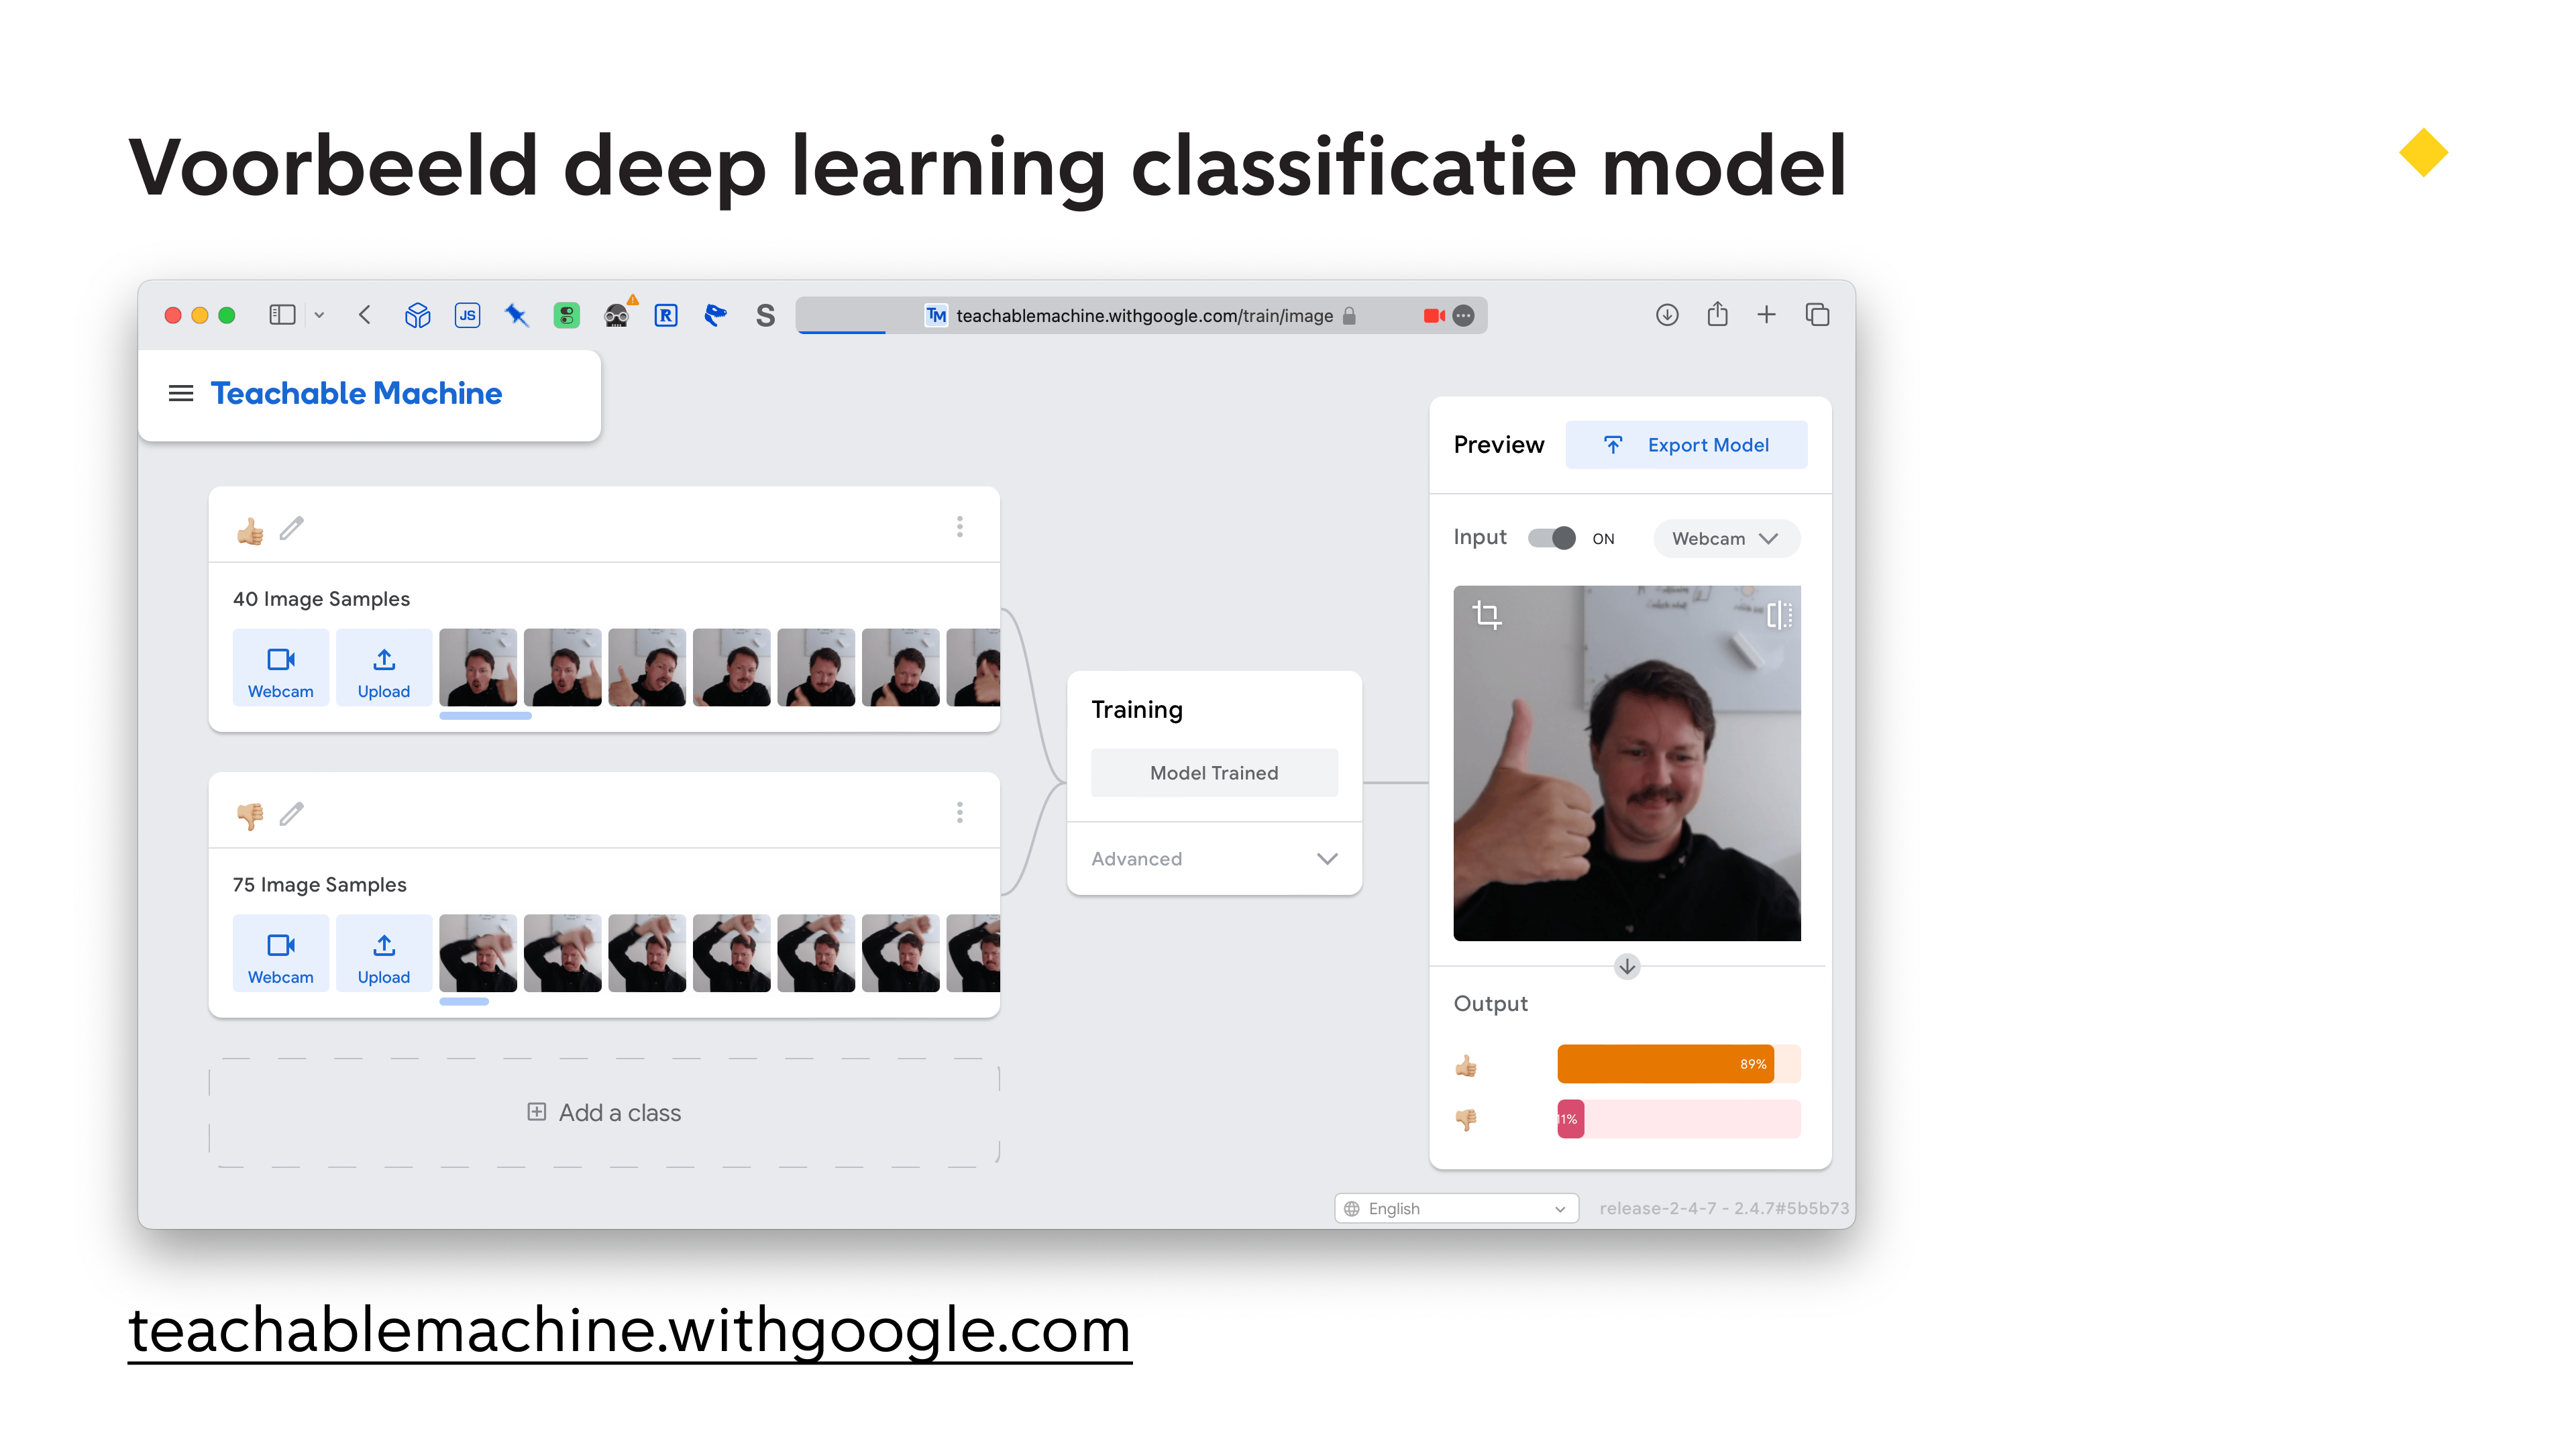Click the page options ellipsis in address bar

click(1463, 316)
